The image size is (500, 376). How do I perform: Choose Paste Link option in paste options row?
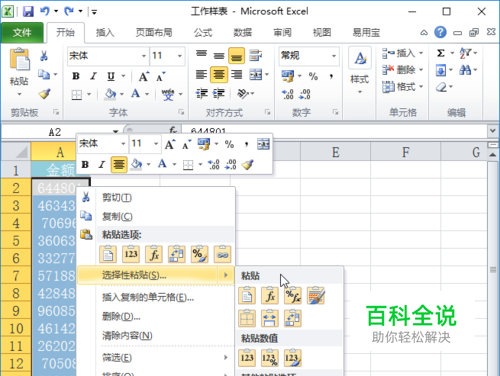point(223,254)
